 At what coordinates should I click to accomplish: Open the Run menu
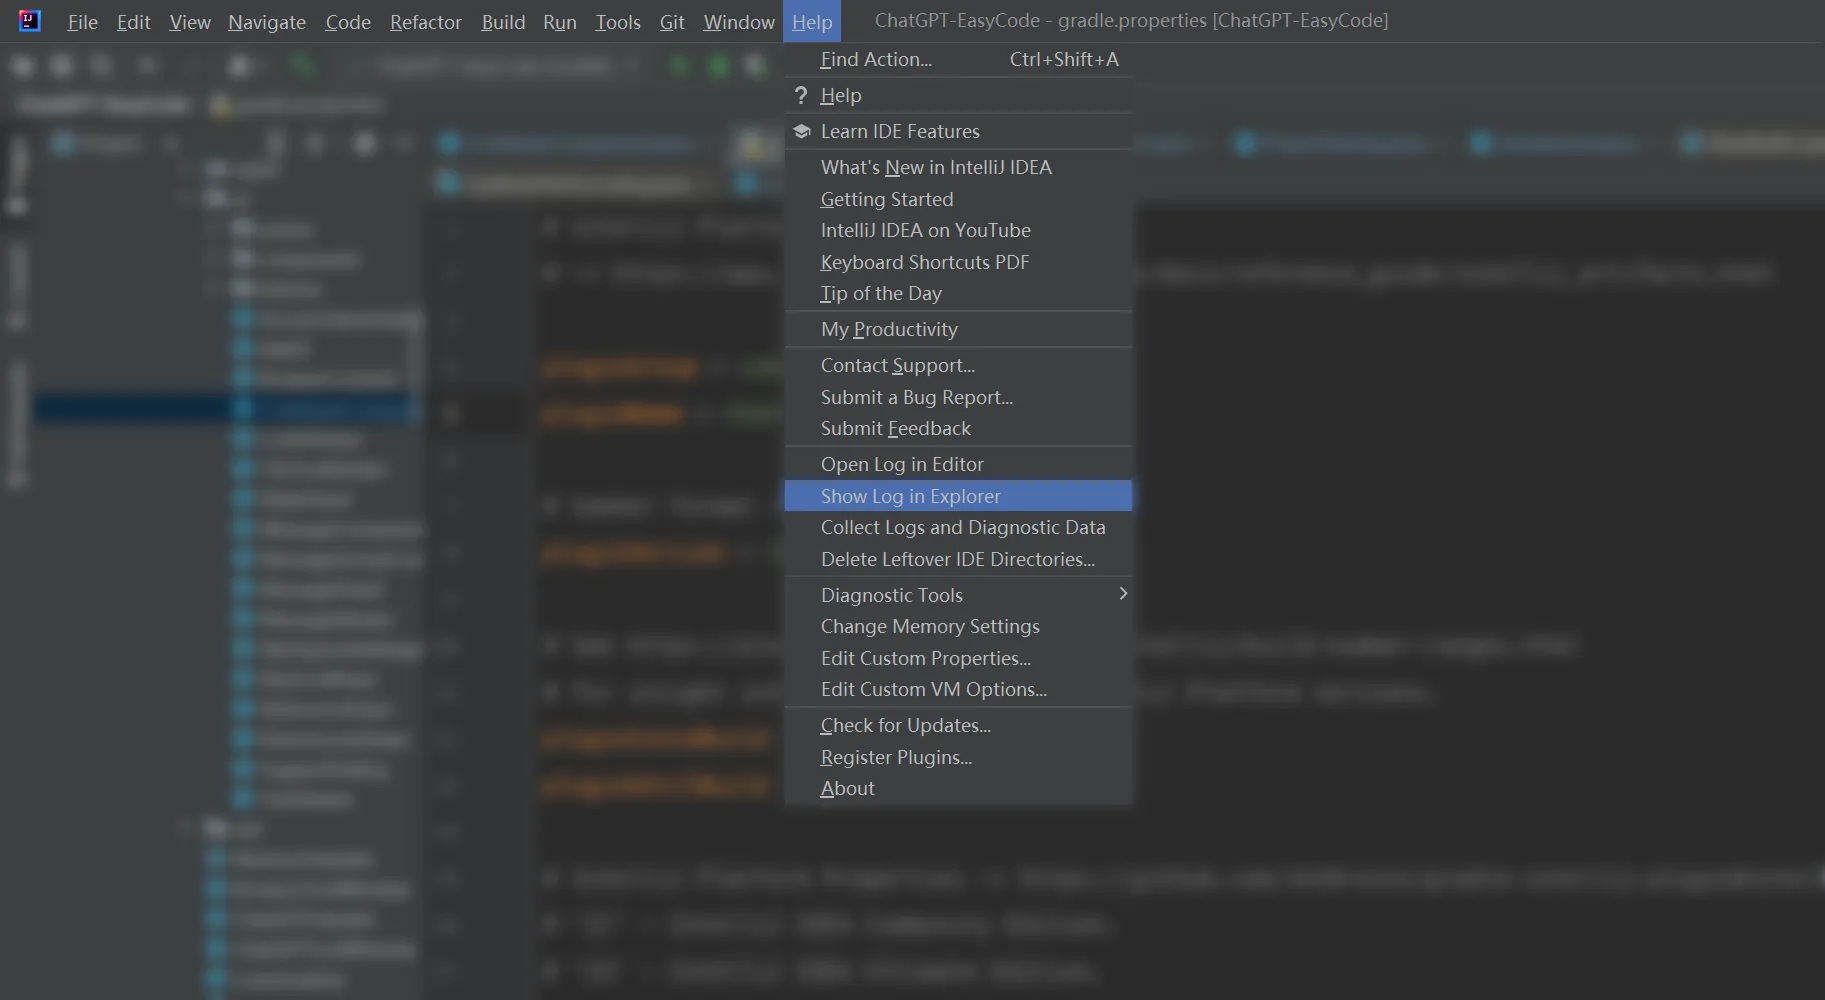pos(559,22)
